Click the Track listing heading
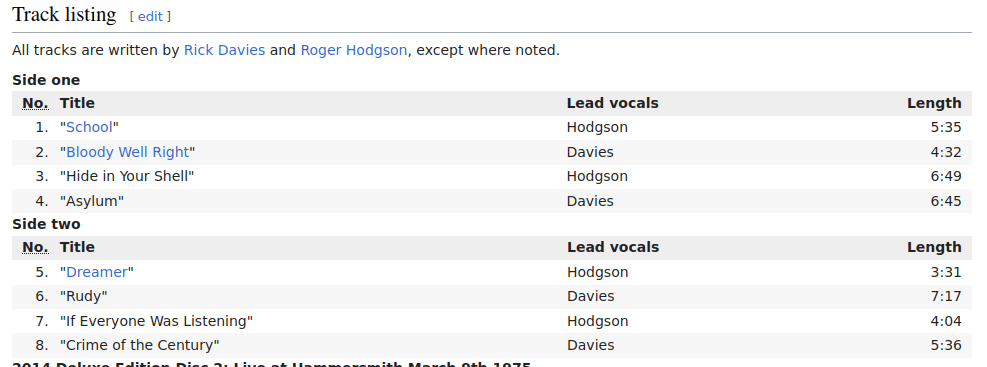 pyautogui.click(x=64, y=14)
